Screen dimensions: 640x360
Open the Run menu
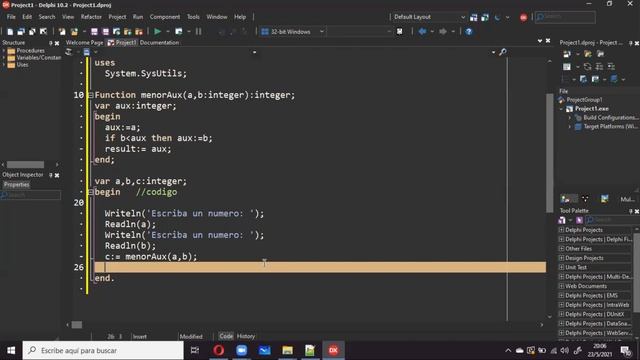tap(138, 17)
